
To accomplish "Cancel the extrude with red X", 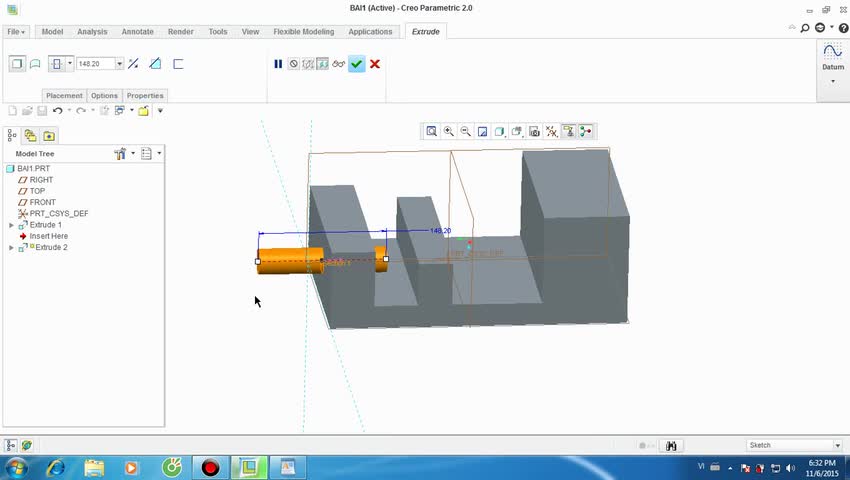I will tap(375, 64).
